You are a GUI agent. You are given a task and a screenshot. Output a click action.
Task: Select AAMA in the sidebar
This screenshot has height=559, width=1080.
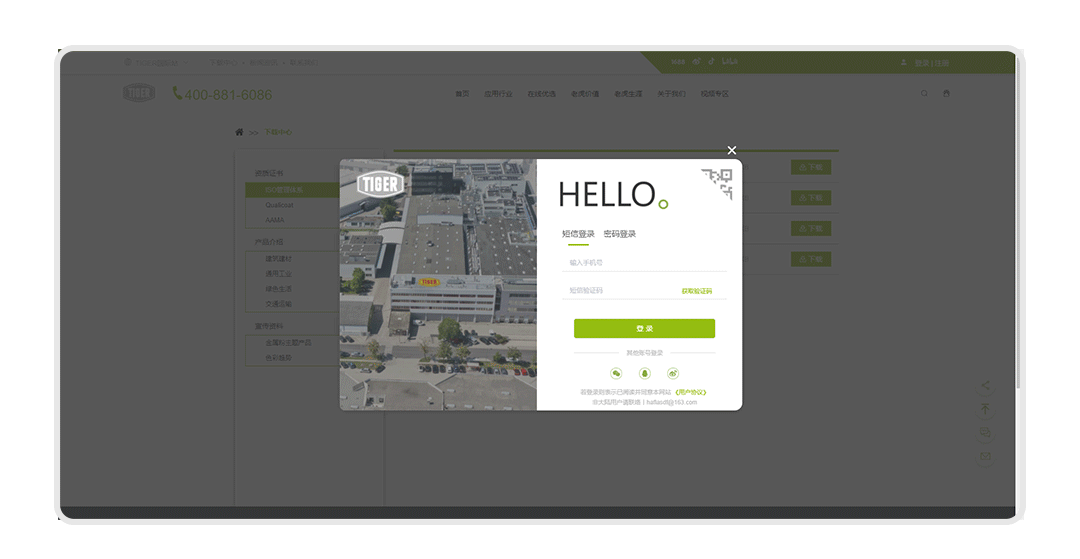[x=275, y=220]
